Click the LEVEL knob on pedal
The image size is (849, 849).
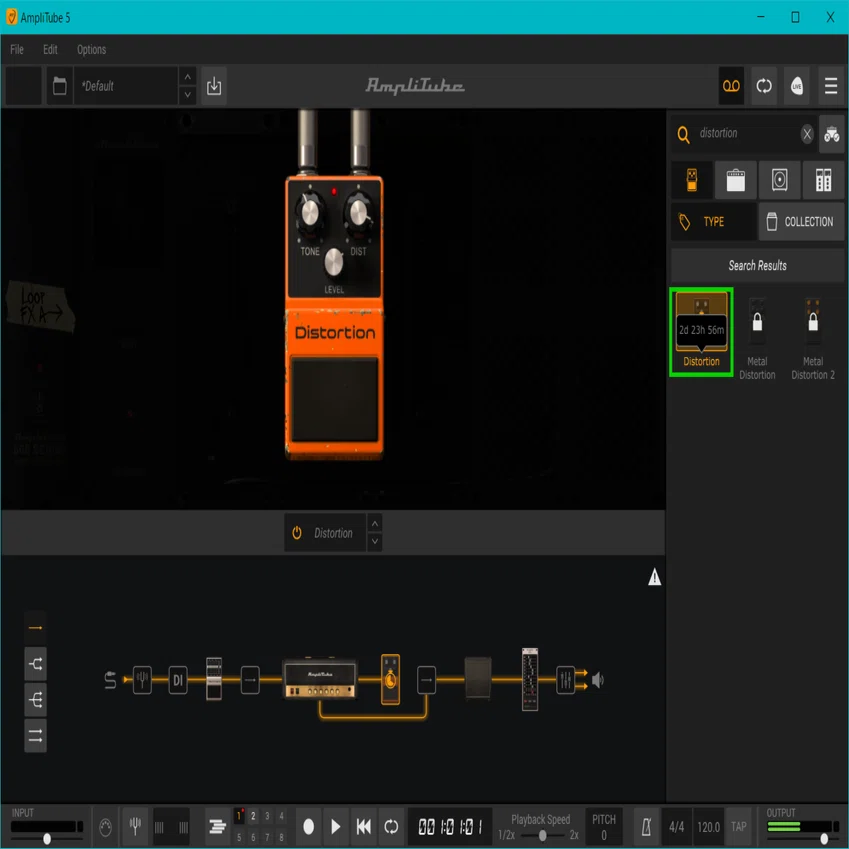(x=334, y=263)
